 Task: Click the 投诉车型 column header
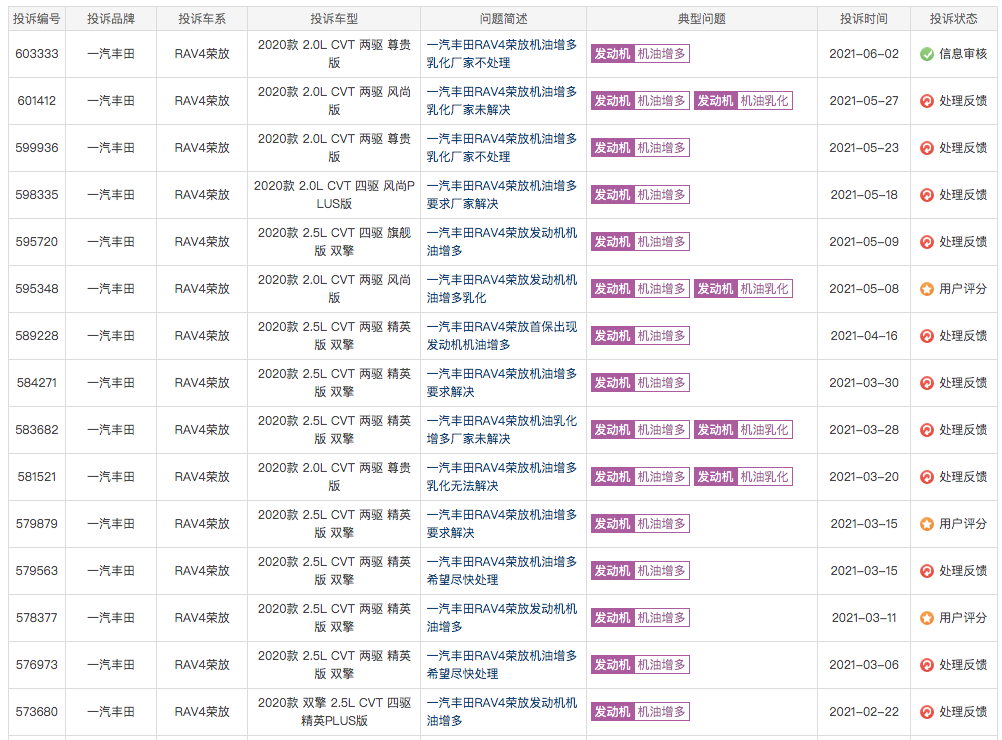coord(334,19)
